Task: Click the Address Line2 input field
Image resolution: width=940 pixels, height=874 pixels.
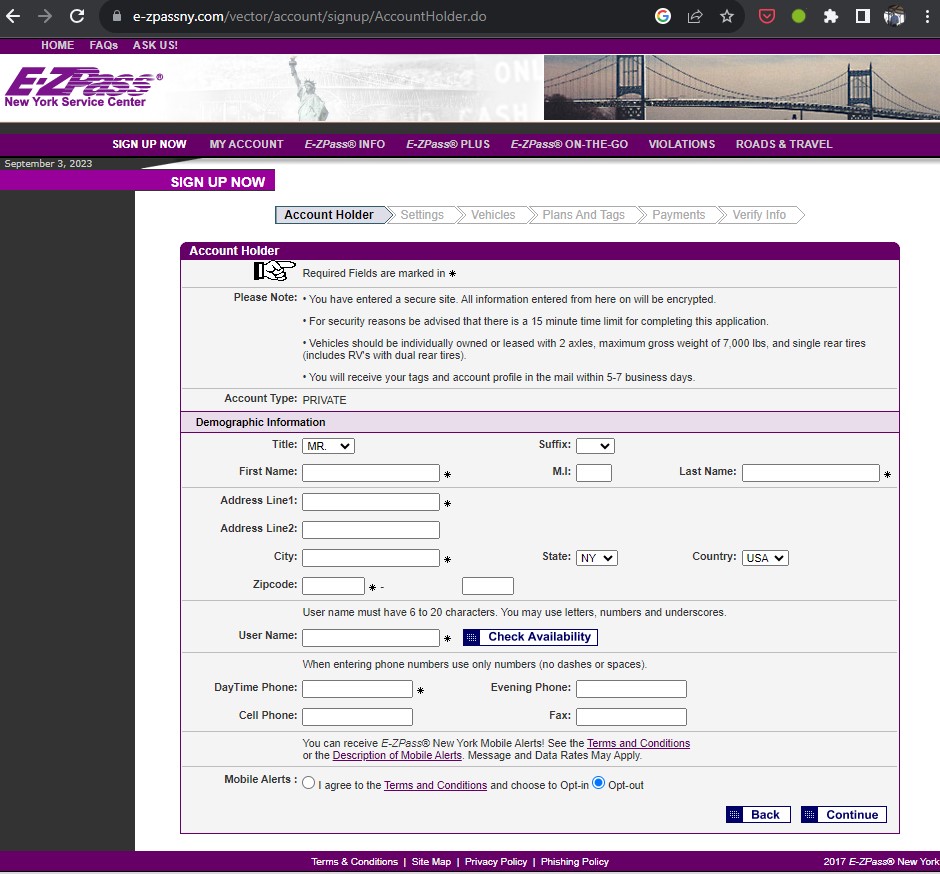Action: coord(371,530)
